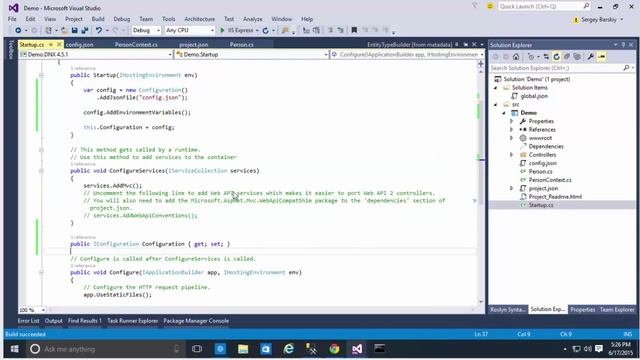Click the yellow feedback smiley icon

click(x=490, y=6)
